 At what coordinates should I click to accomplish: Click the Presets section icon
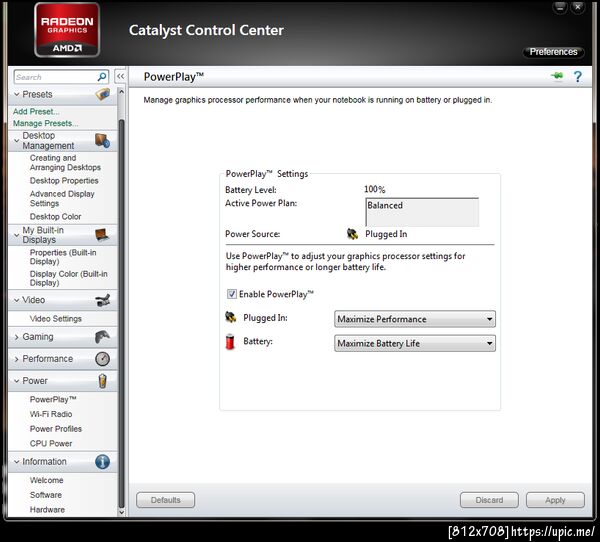(x=102, y=94)
